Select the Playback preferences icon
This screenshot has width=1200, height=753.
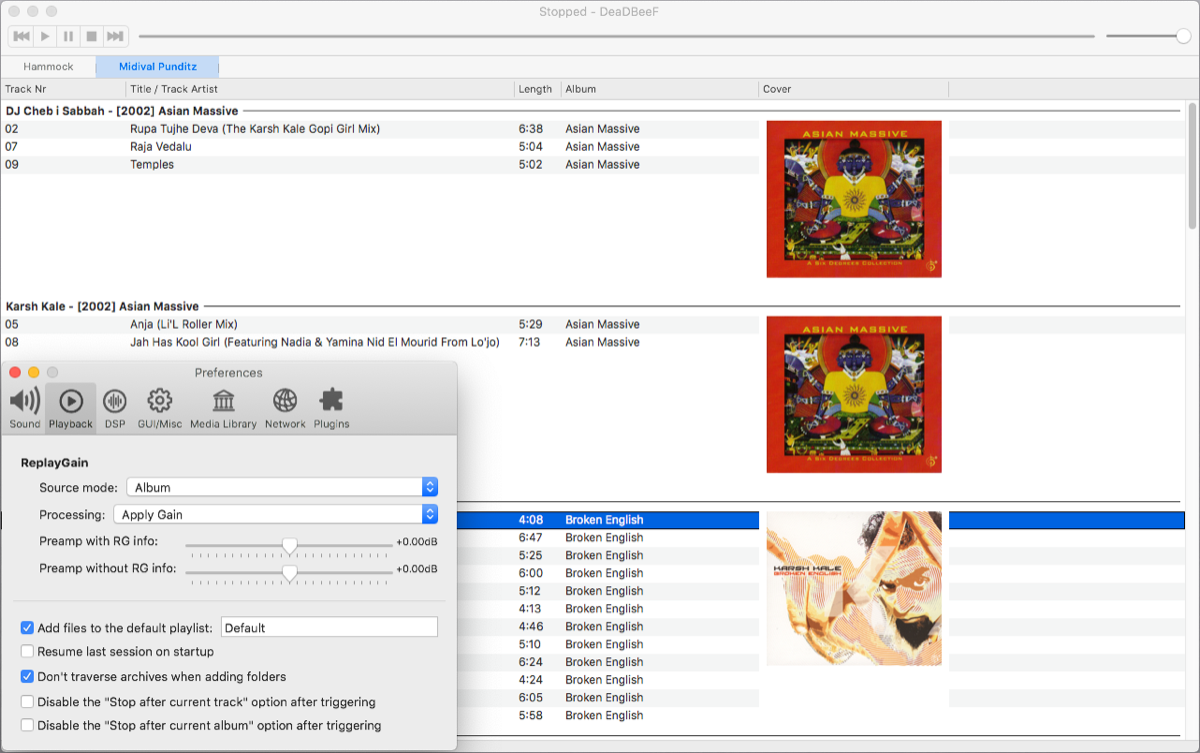click(x=70, y=405)
